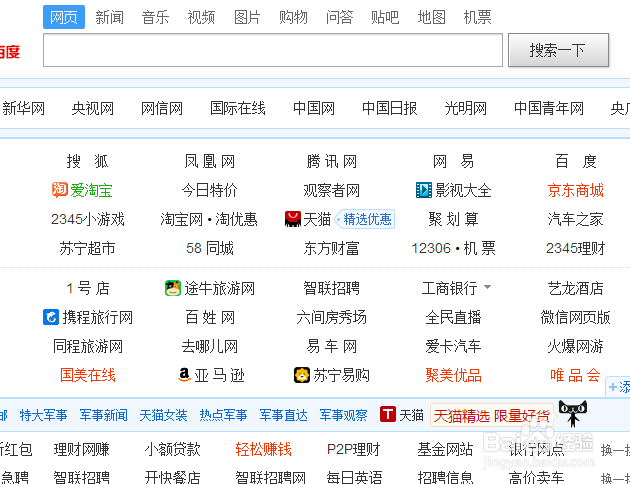The width and height of the screenshot is (630, 484).
Task: Open the 问答 search tab
Action: coord(340,17)
